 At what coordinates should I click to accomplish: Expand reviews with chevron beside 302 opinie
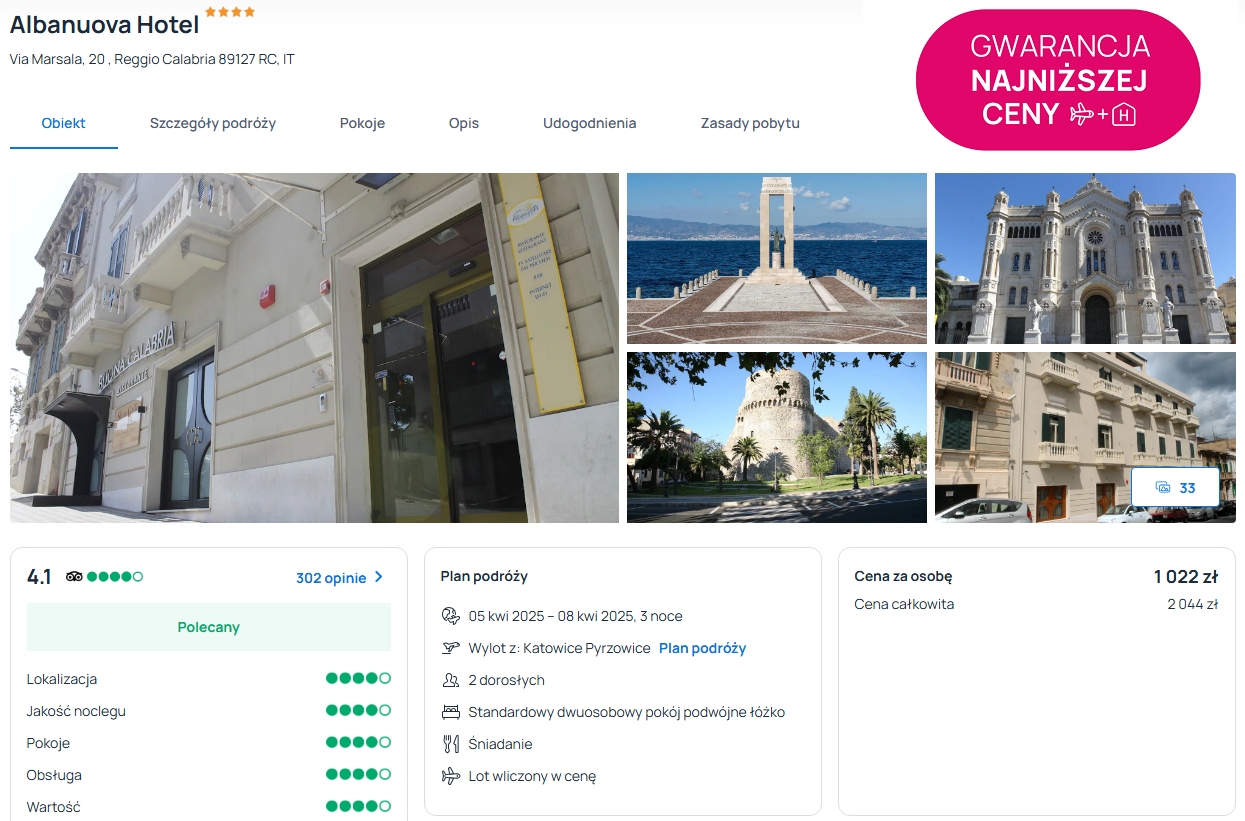tap(379, 577)
